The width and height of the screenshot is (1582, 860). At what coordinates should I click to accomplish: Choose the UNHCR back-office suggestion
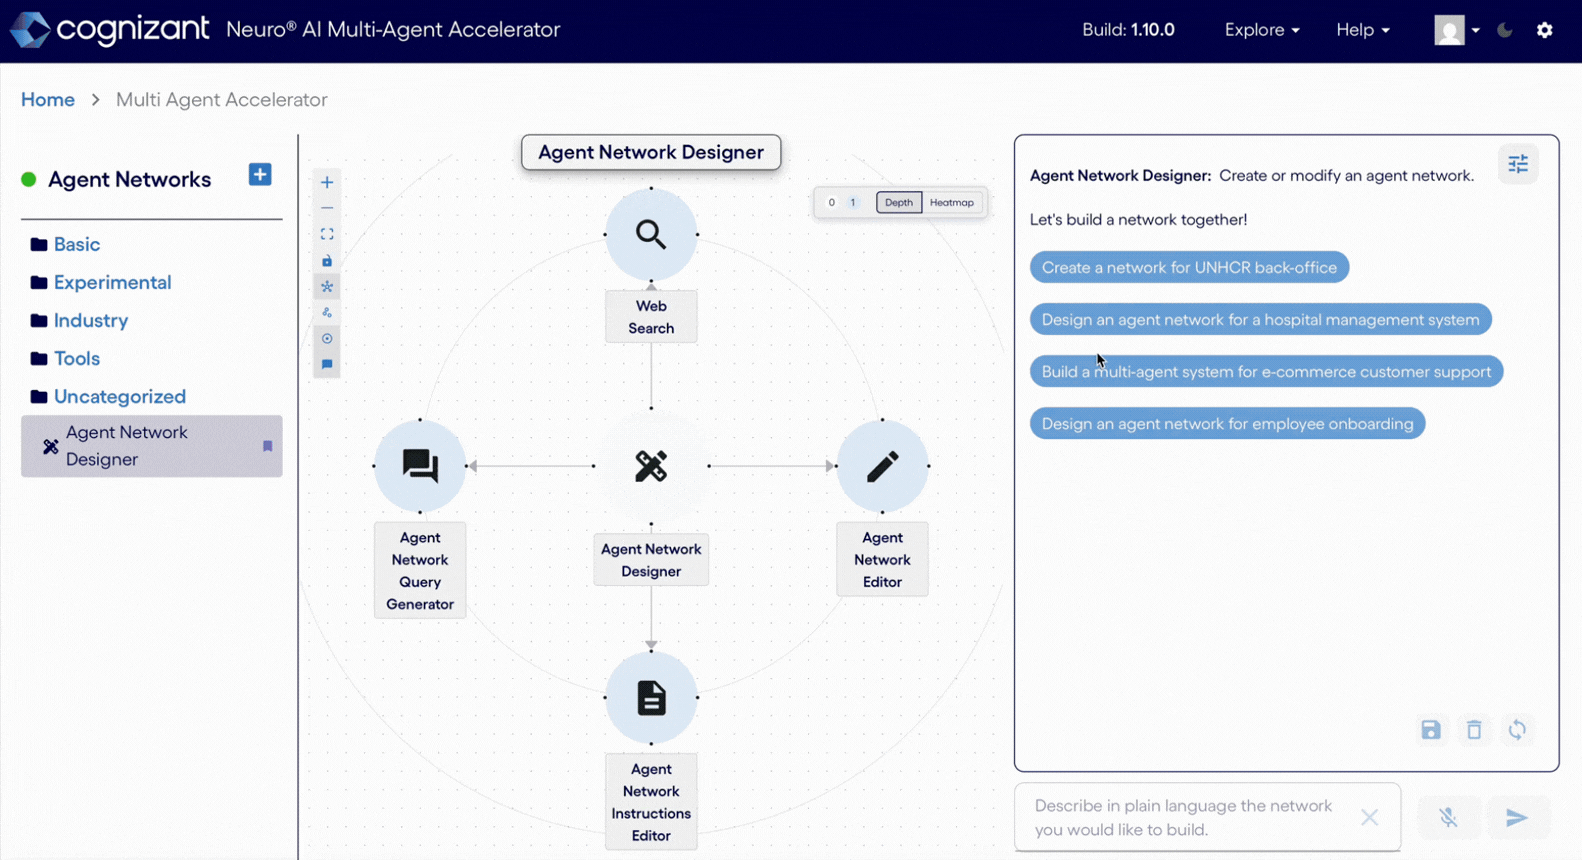1189,268
